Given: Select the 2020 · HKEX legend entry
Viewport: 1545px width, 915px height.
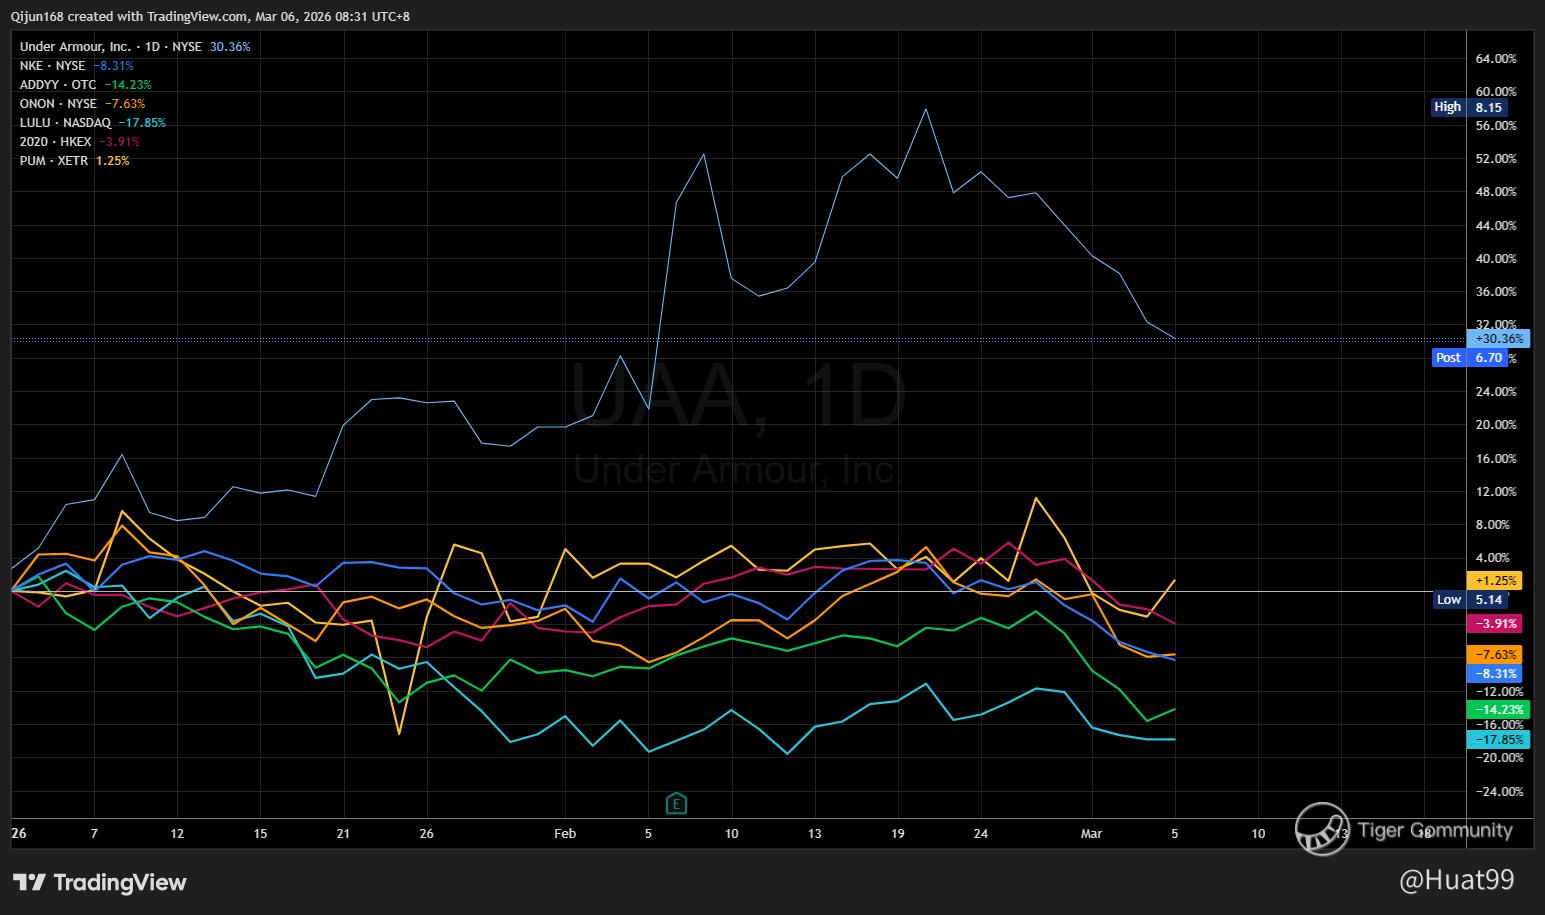Looking at the screenshot, I should (56, 142).
